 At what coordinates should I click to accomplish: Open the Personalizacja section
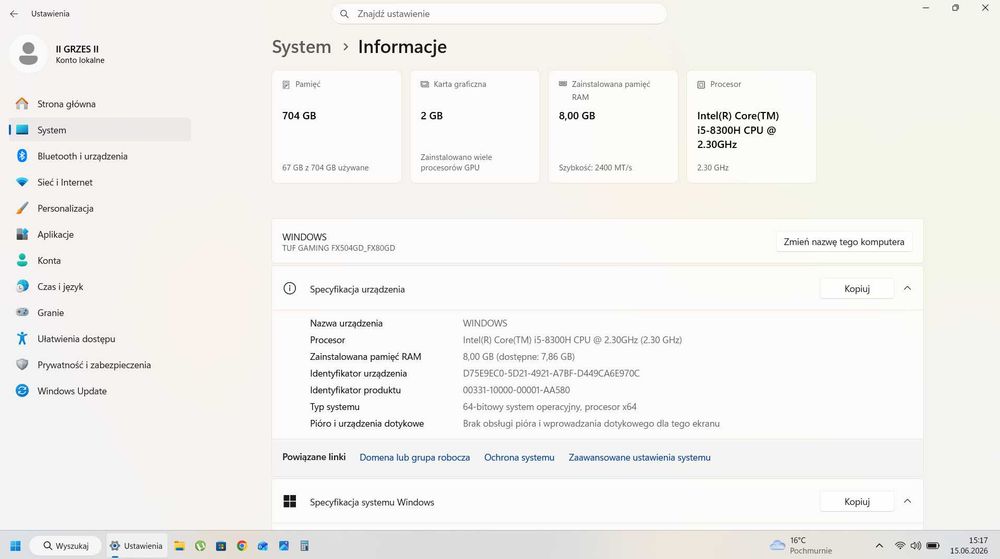coord(100,208)
